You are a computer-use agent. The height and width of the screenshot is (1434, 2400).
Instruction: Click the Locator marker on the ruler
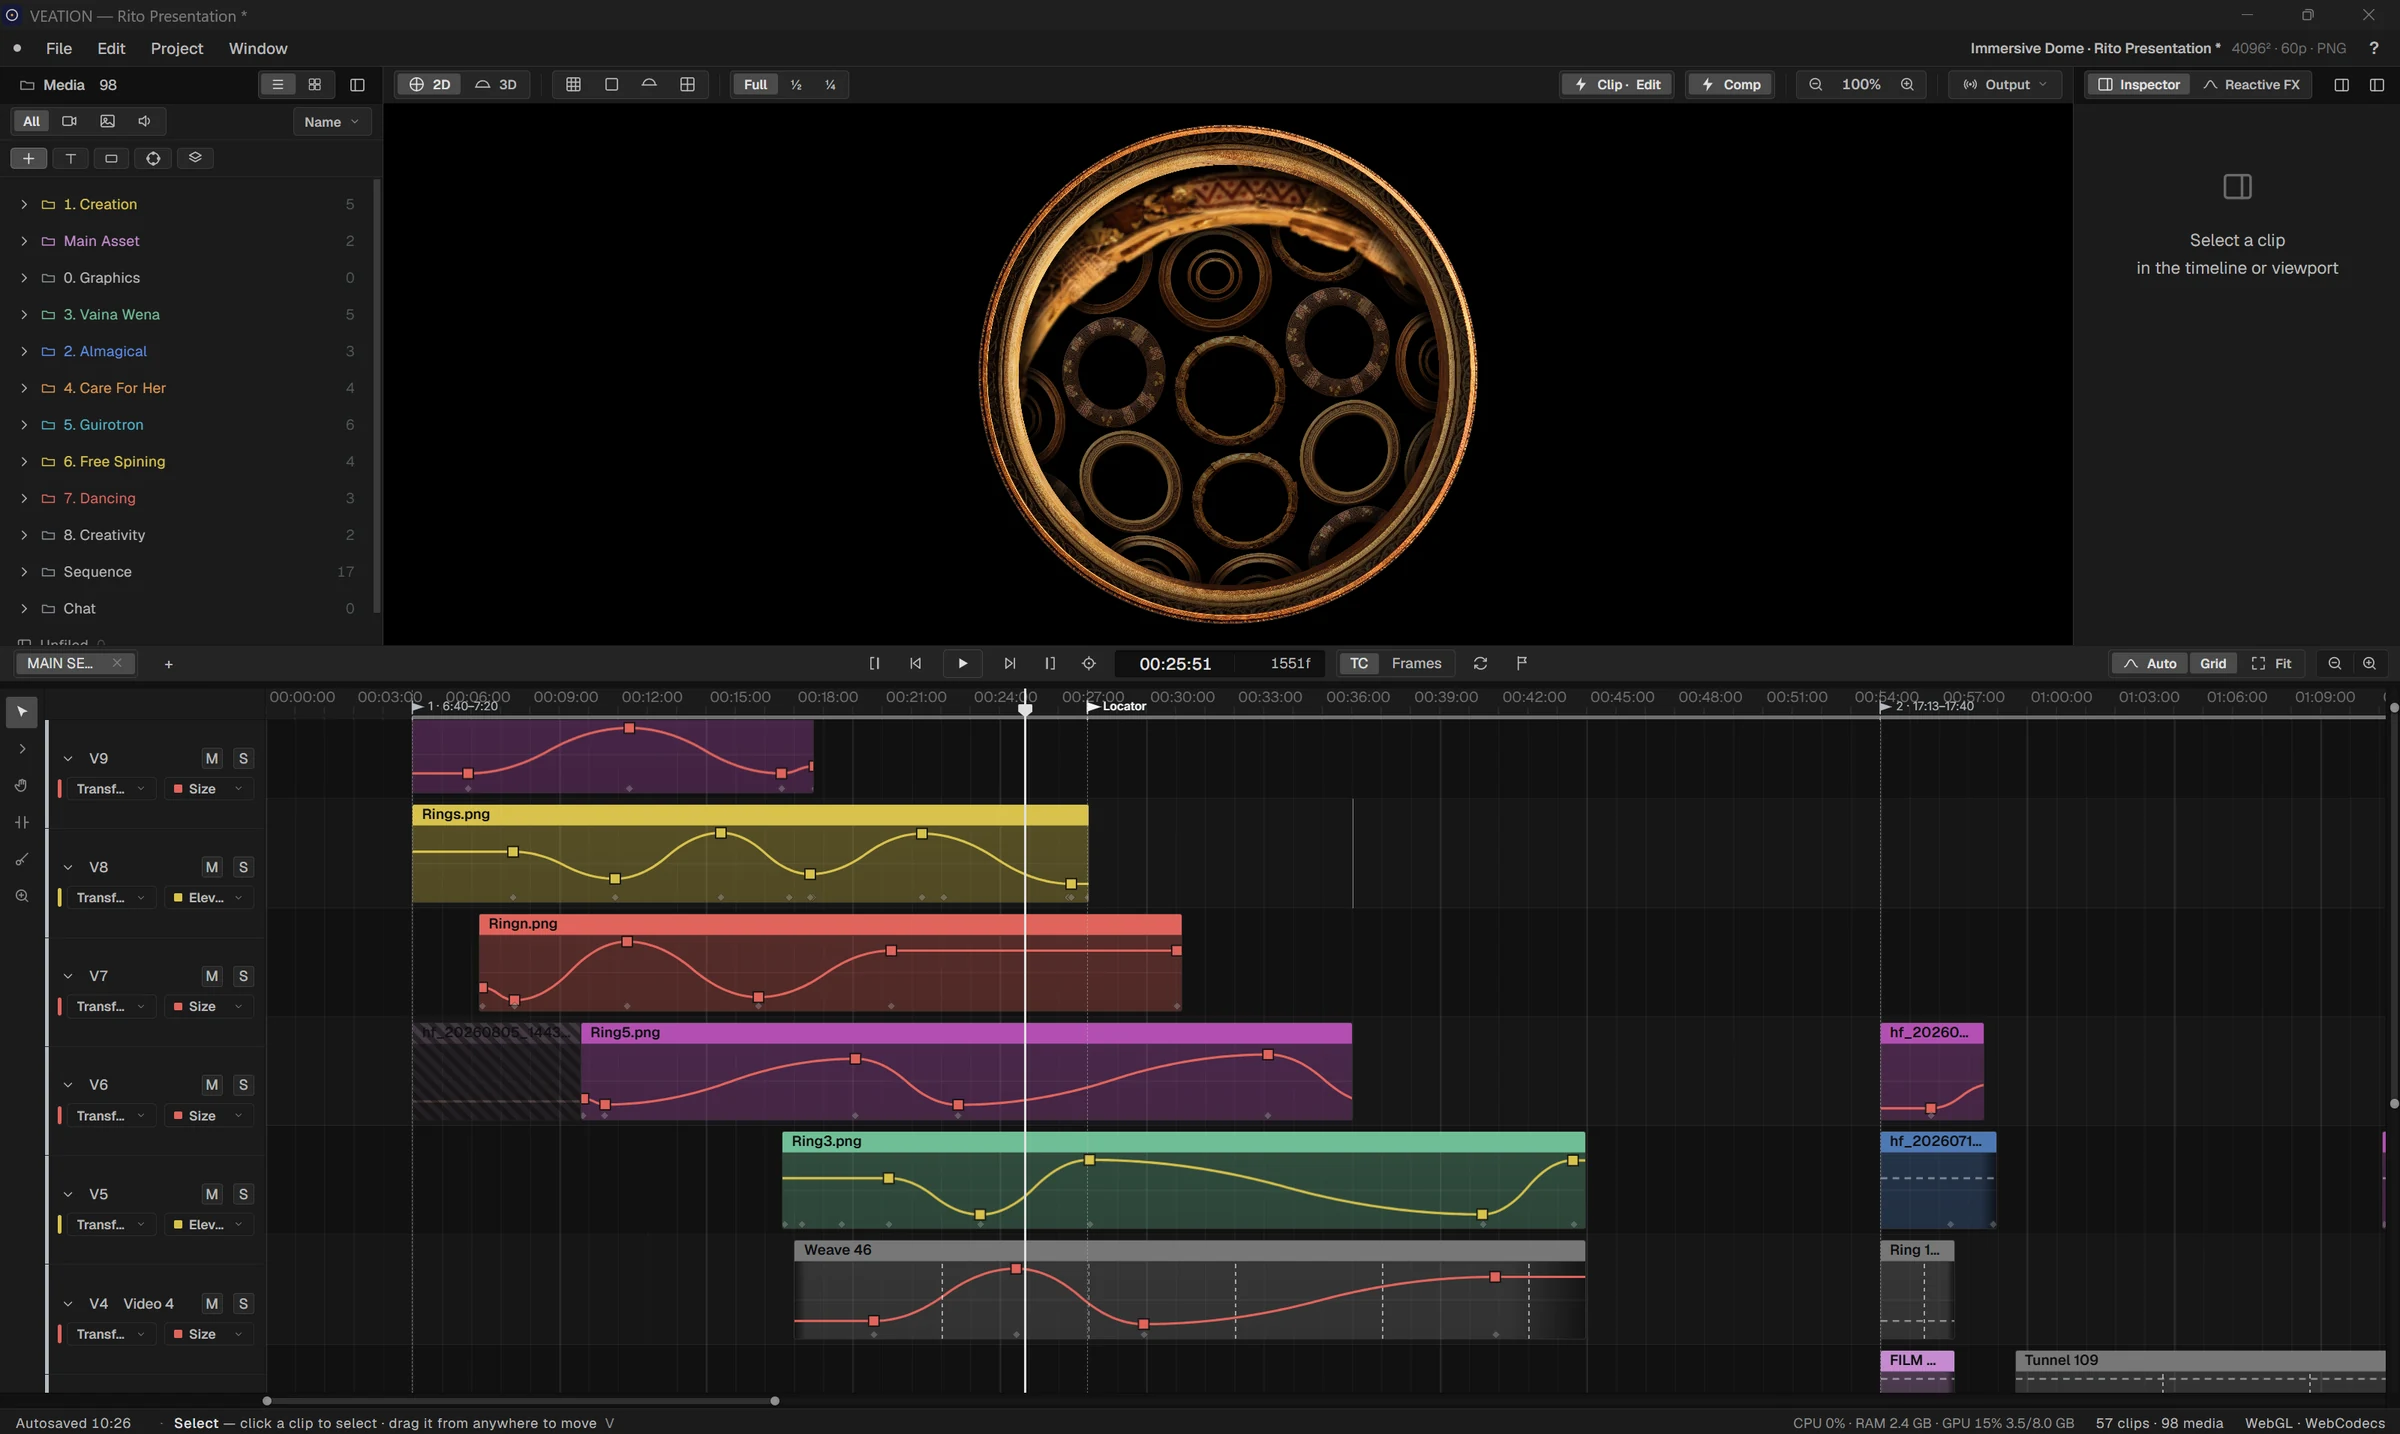pyautogui.click(x=1117, y=706)
